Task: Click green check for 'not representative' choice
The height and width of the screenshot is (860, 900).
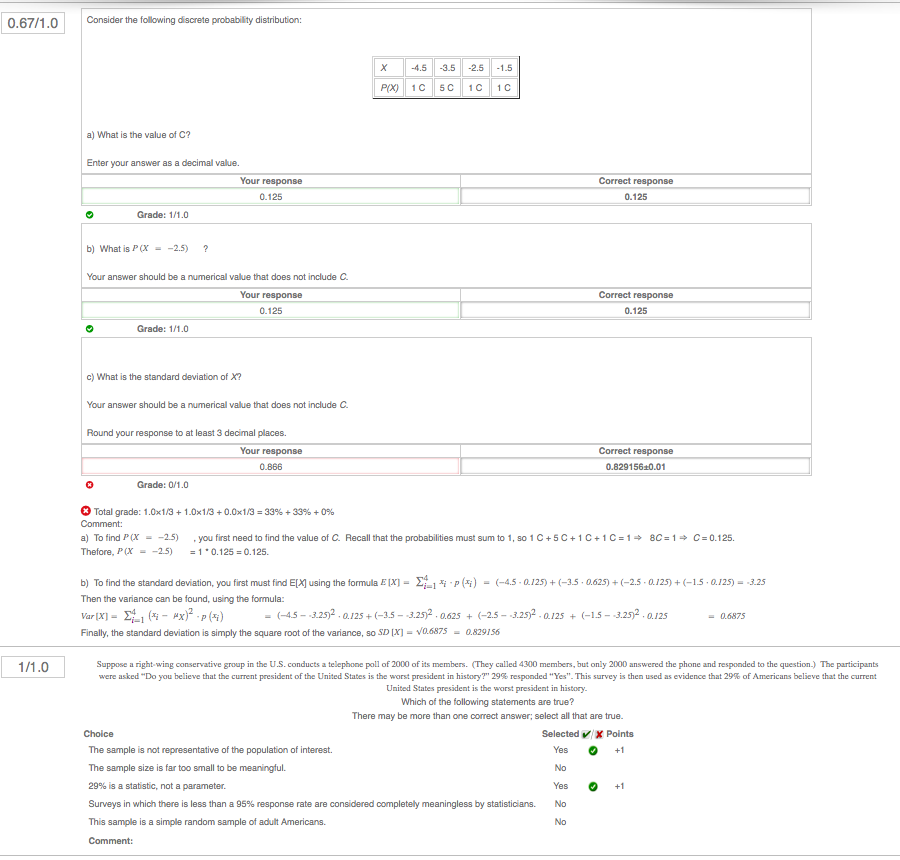Action: click(x=593, y=750)
